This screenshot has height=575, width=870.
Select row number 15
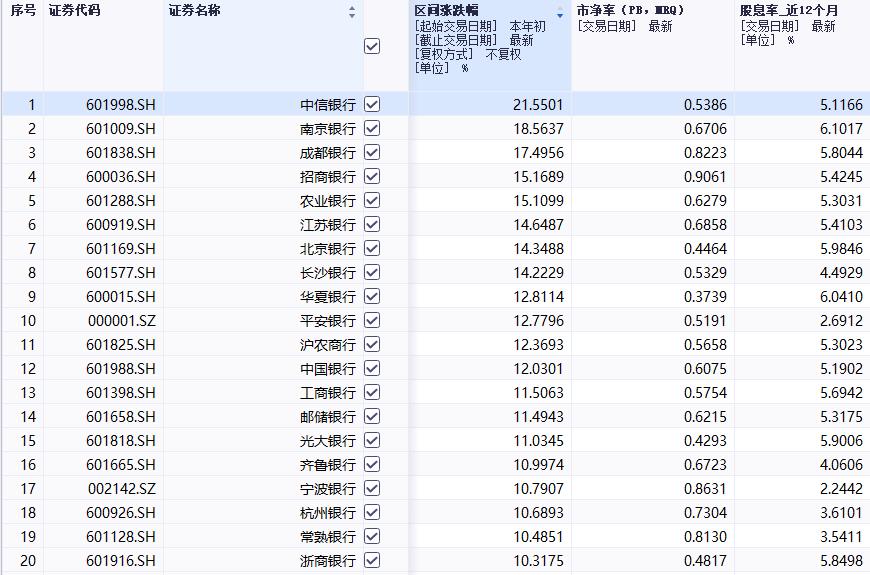28,440
